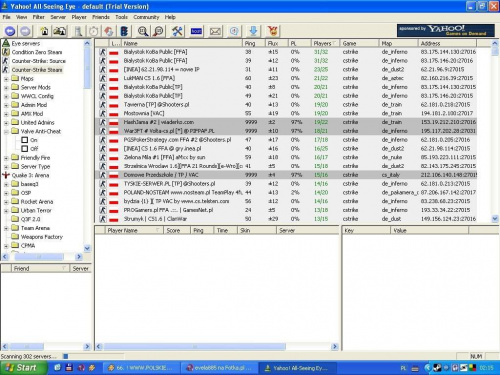Image resolution: width=500 pixels, height=375 pixels.
Task: Expand the Friendly Fire folder
Action: point(6,158)
